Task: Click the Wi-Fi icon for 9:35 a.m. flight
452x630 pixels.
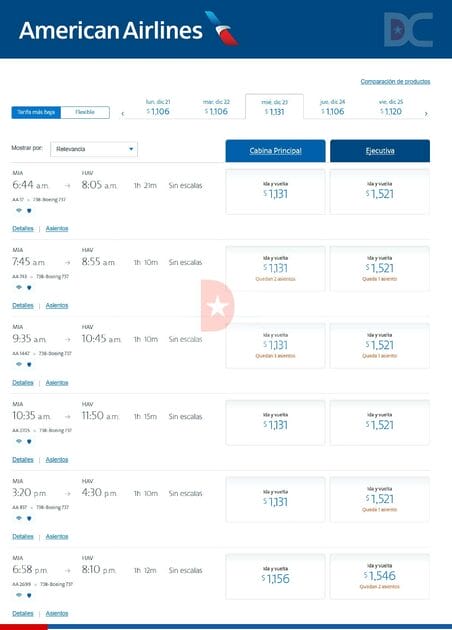Action: (19, 364)
